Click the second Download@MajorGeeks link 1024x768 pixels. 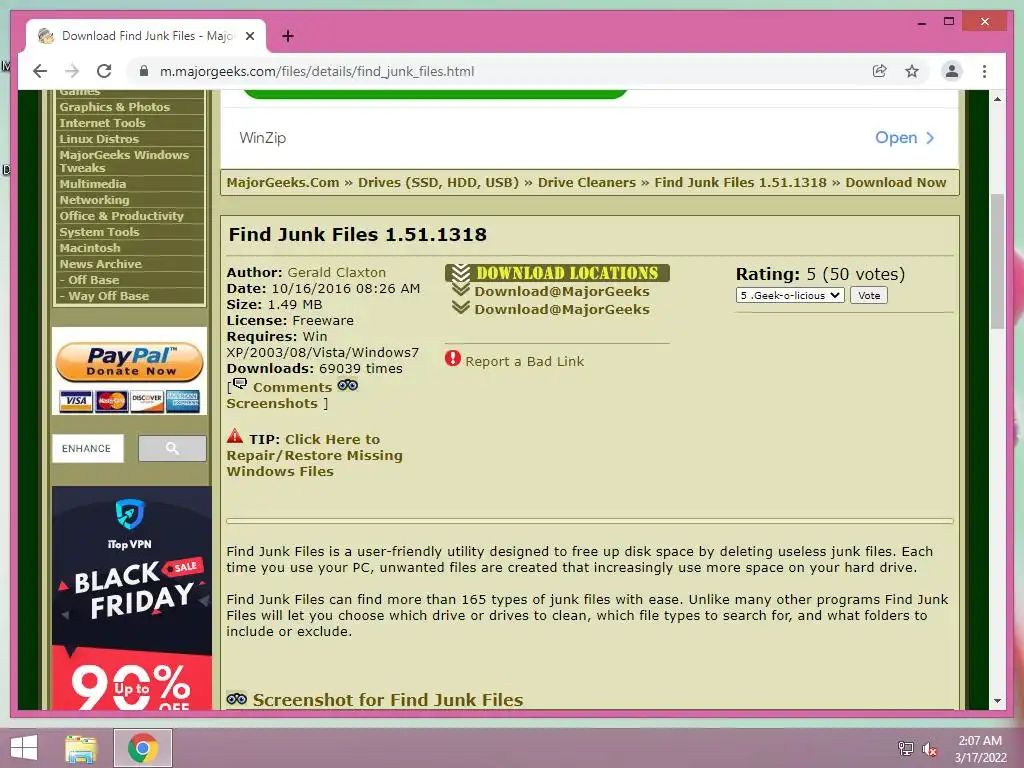click(x=562, y=309)
